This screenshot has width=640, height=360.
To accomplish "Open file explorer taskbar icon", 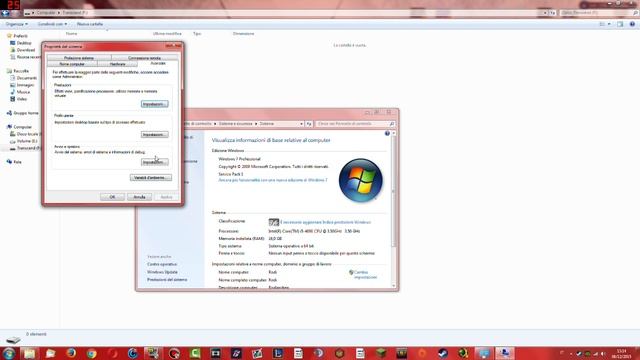I will pos(29,353).
